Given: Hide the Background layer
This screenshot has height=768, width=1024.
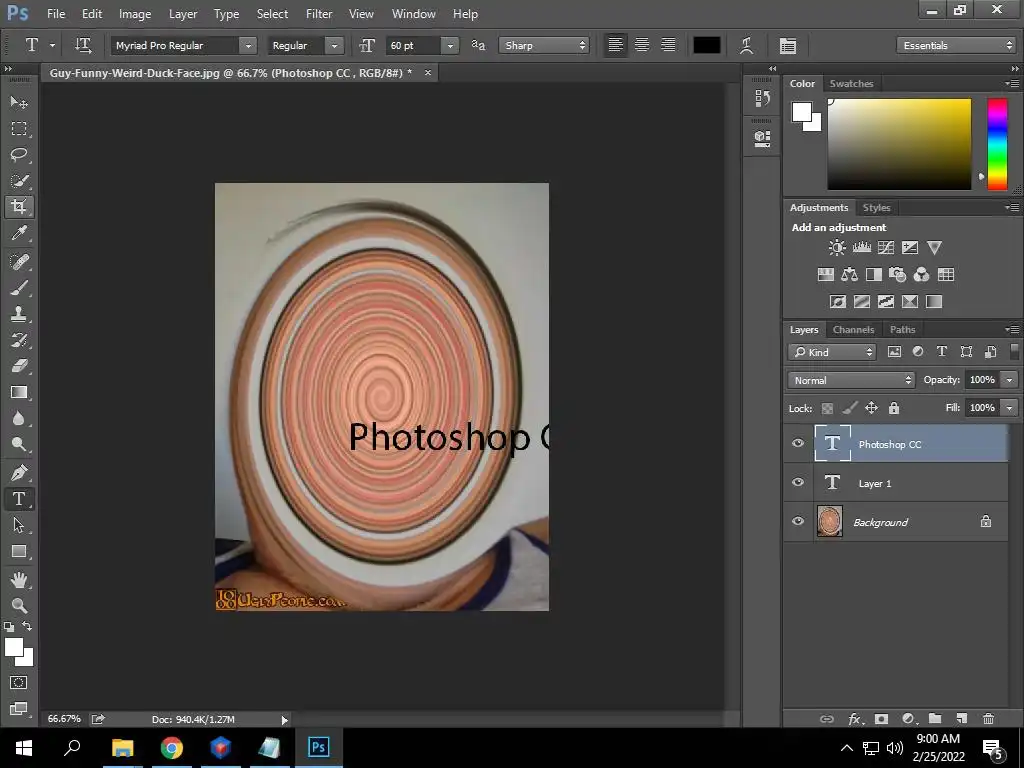Looking at the screenshot, I should [797, 522].
